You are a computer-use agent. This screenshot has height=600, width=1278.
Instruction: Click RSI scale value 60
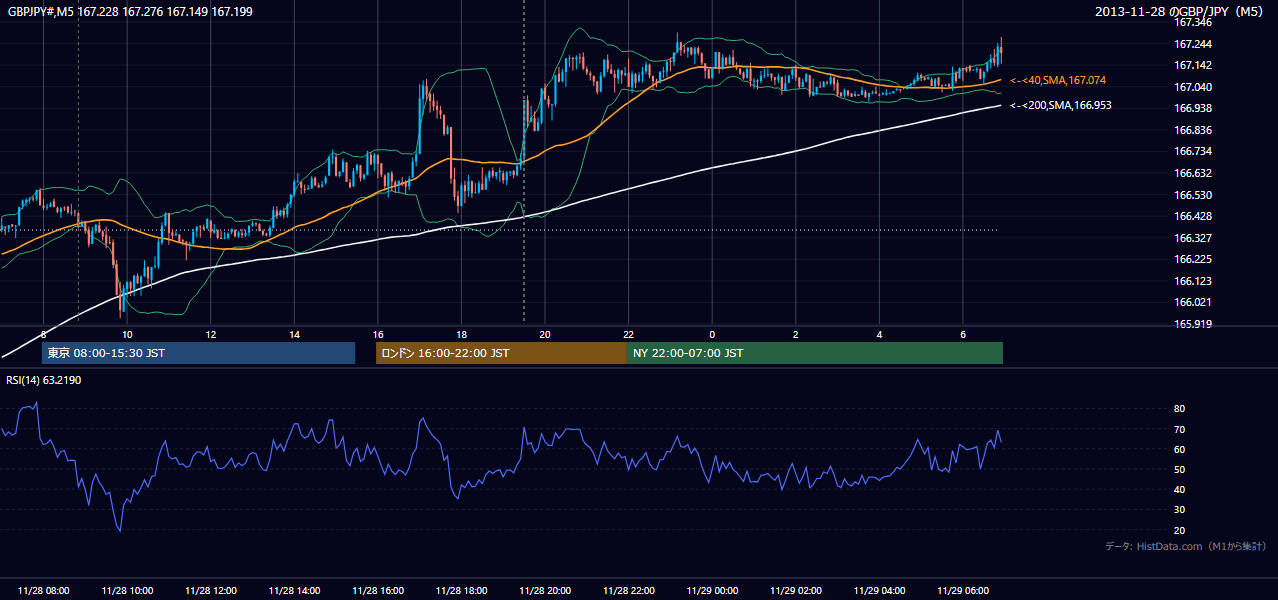click(x=1180, y=449)
